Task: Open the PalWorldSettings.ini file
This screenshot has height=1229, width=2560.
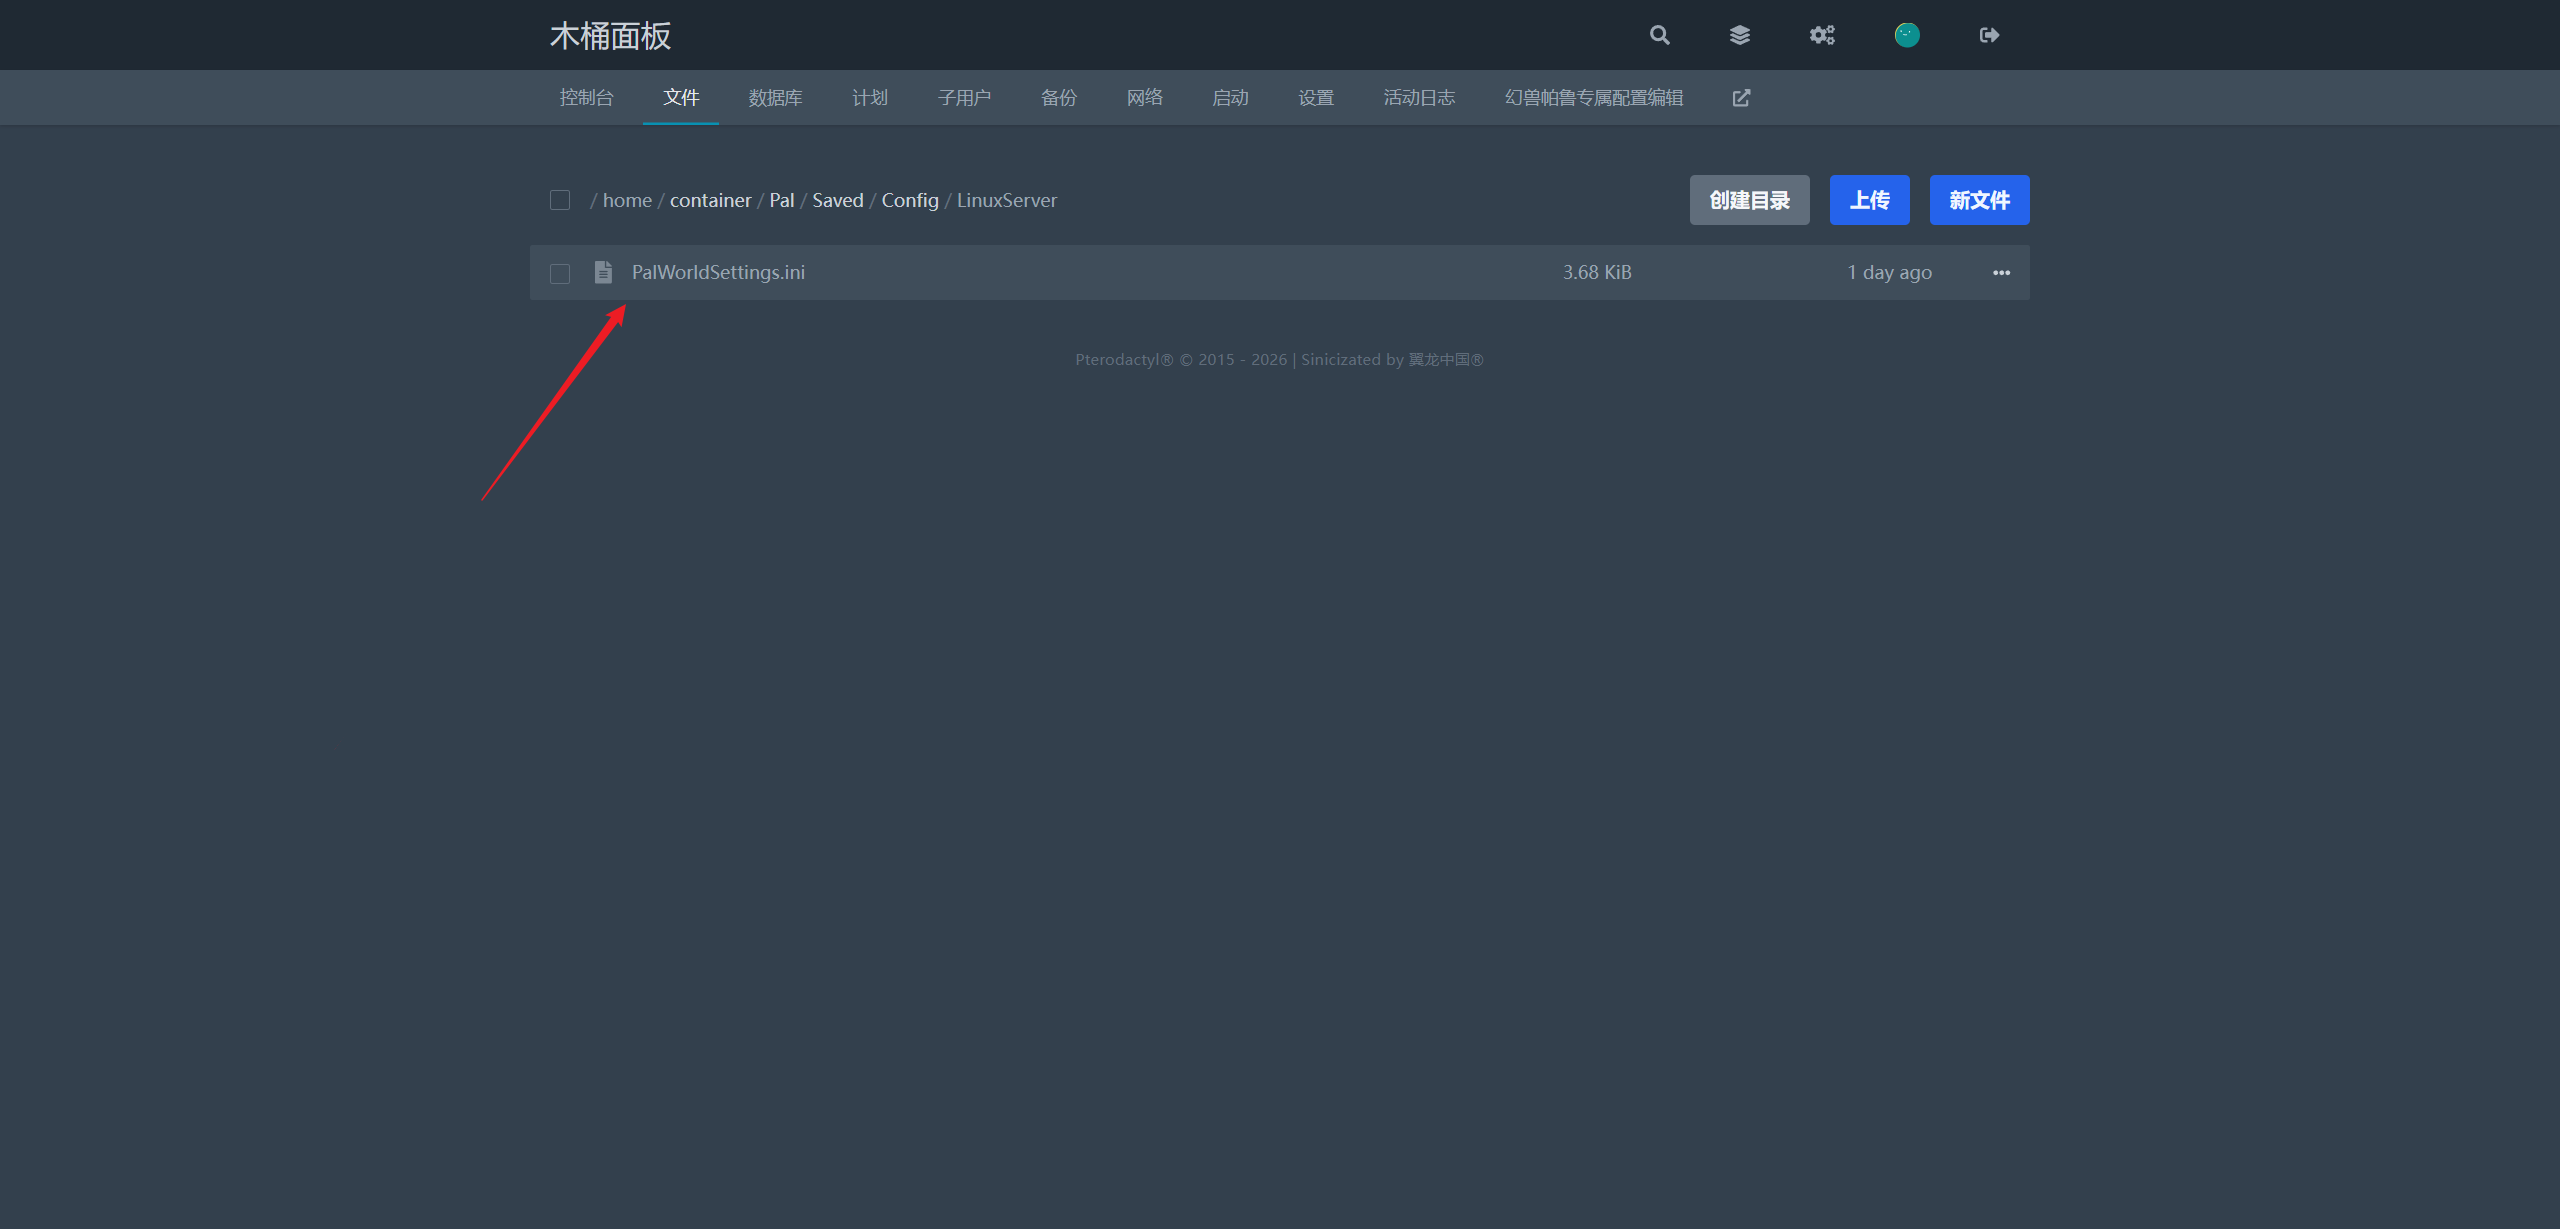Action: (718, 272)
